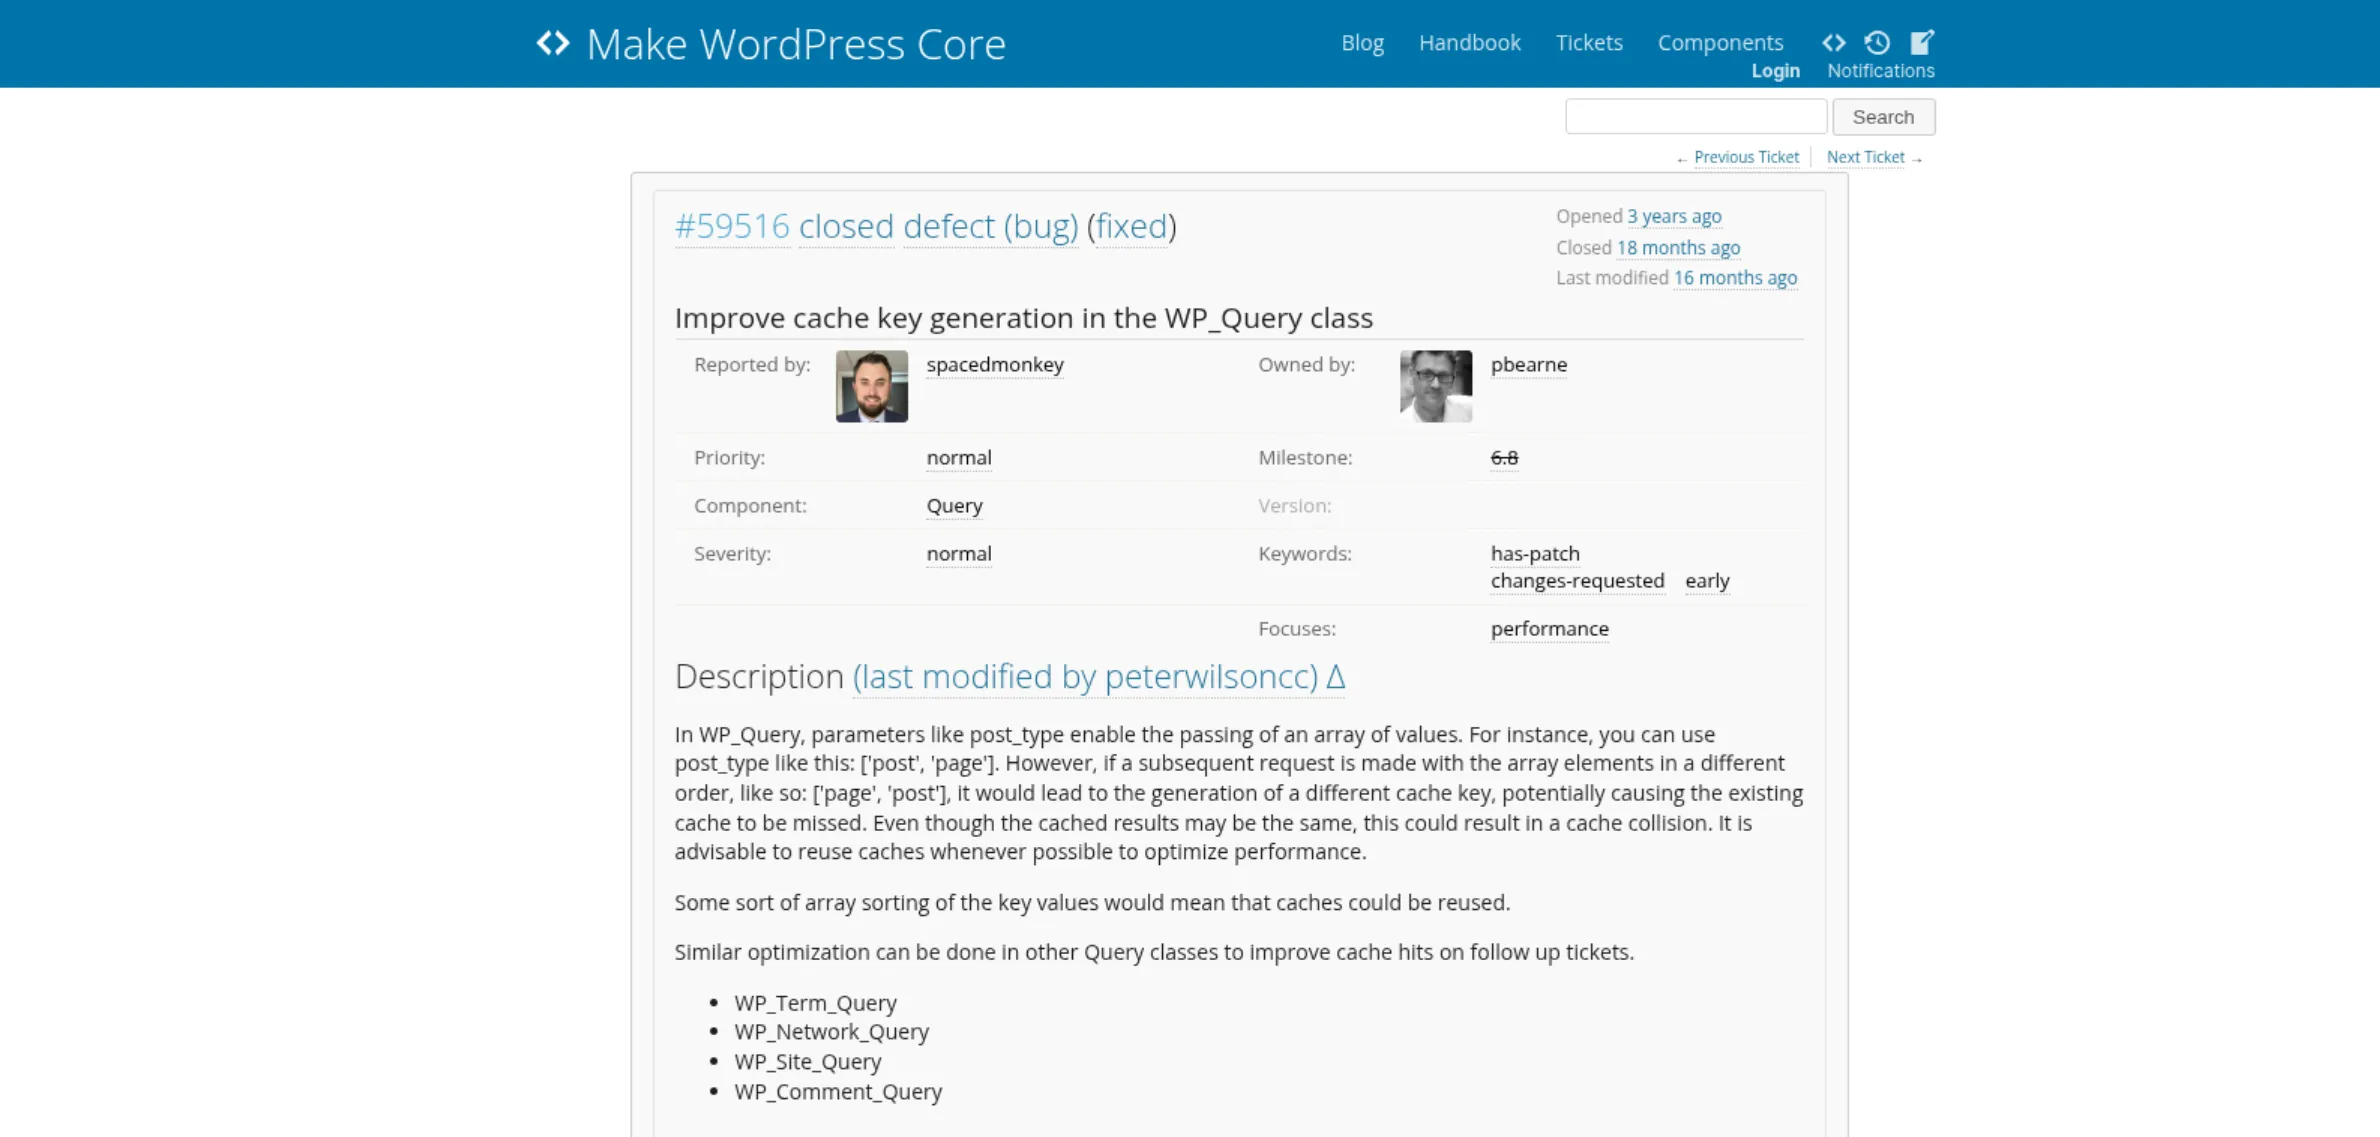Click the 'Description' heading word
Viewport: 2380px width, 1137px height.
click(759, 676)
